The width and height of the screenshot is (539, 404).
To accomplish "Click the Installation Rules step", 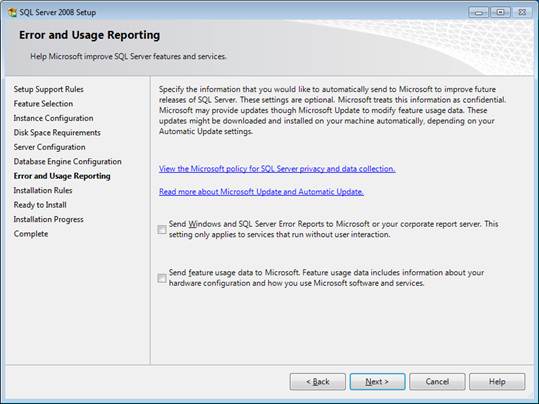I will coord(43,190).
